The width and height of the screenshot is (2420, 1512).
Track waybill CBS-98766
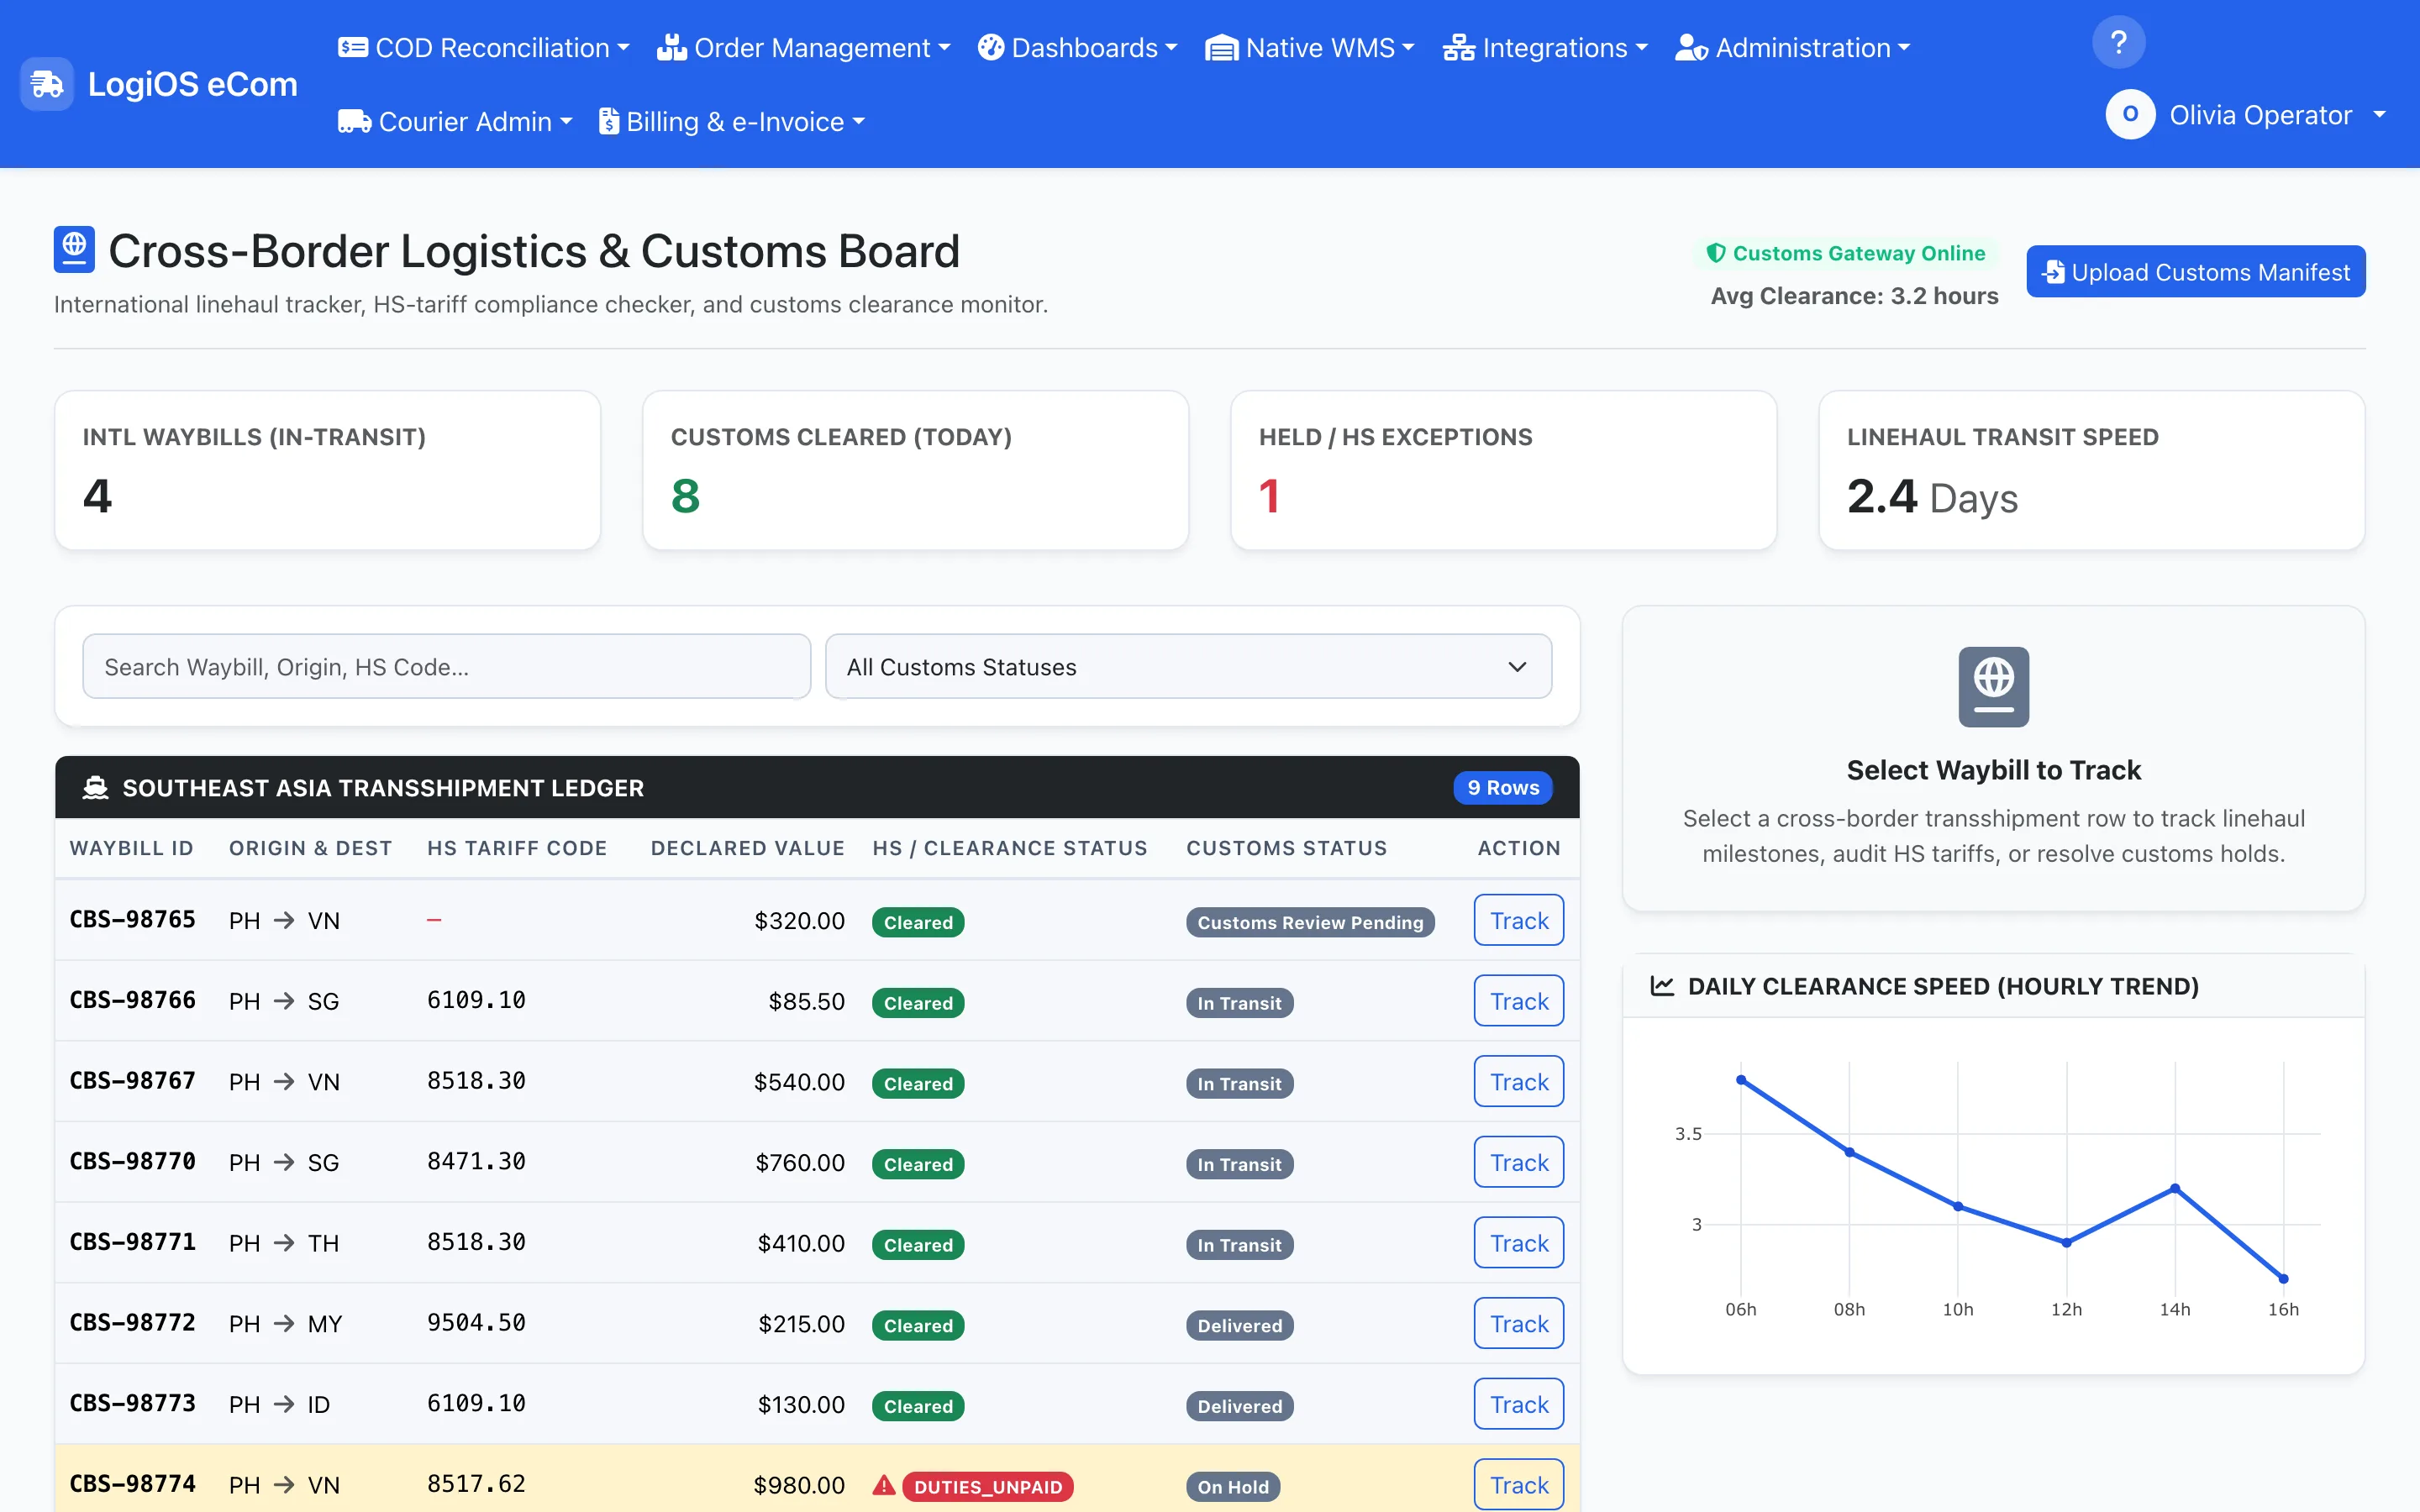coord(1518,1001)
